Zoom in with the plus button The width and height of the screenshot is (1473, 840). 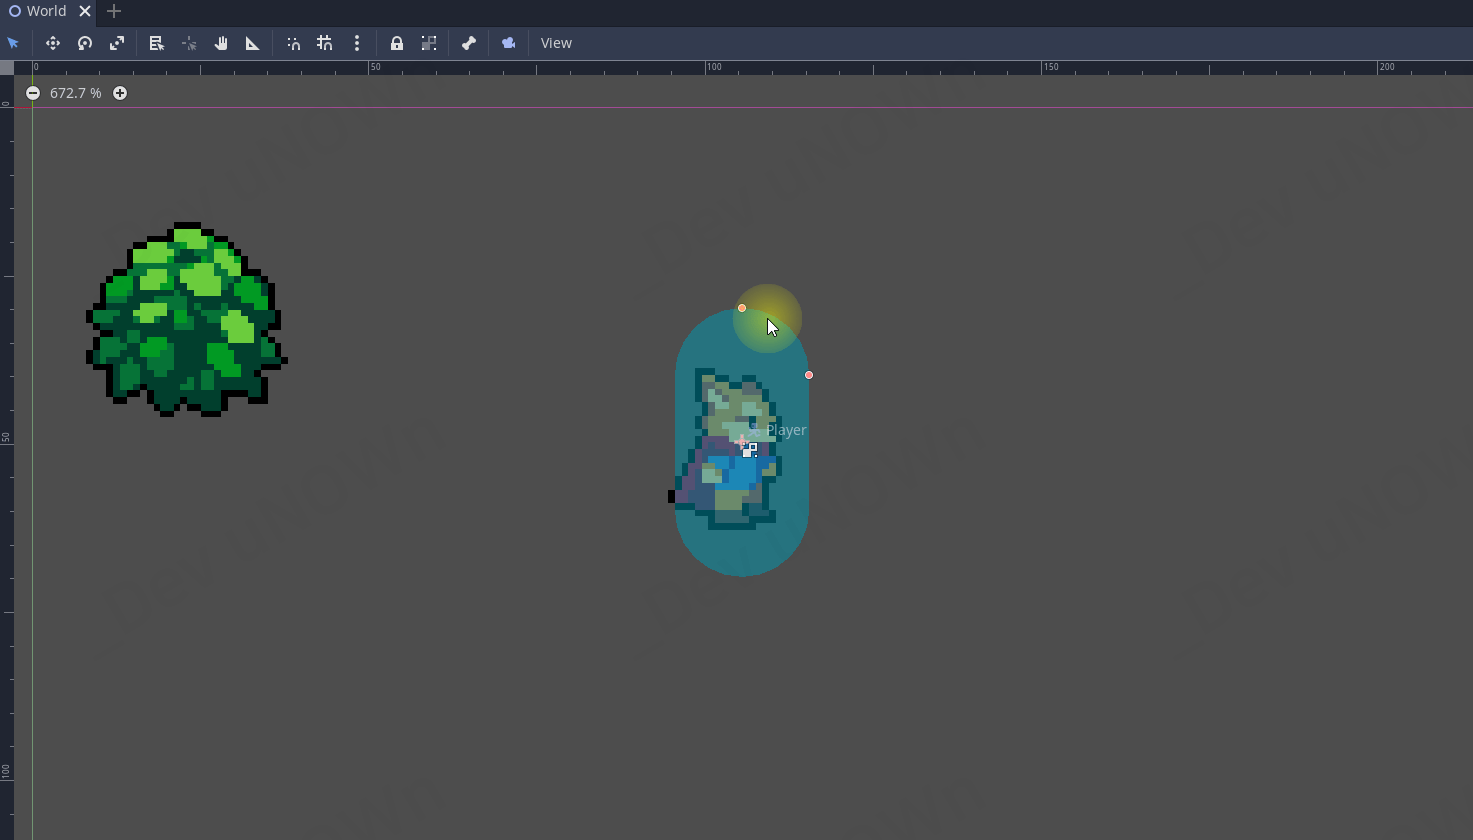click(x=120, y=93)
